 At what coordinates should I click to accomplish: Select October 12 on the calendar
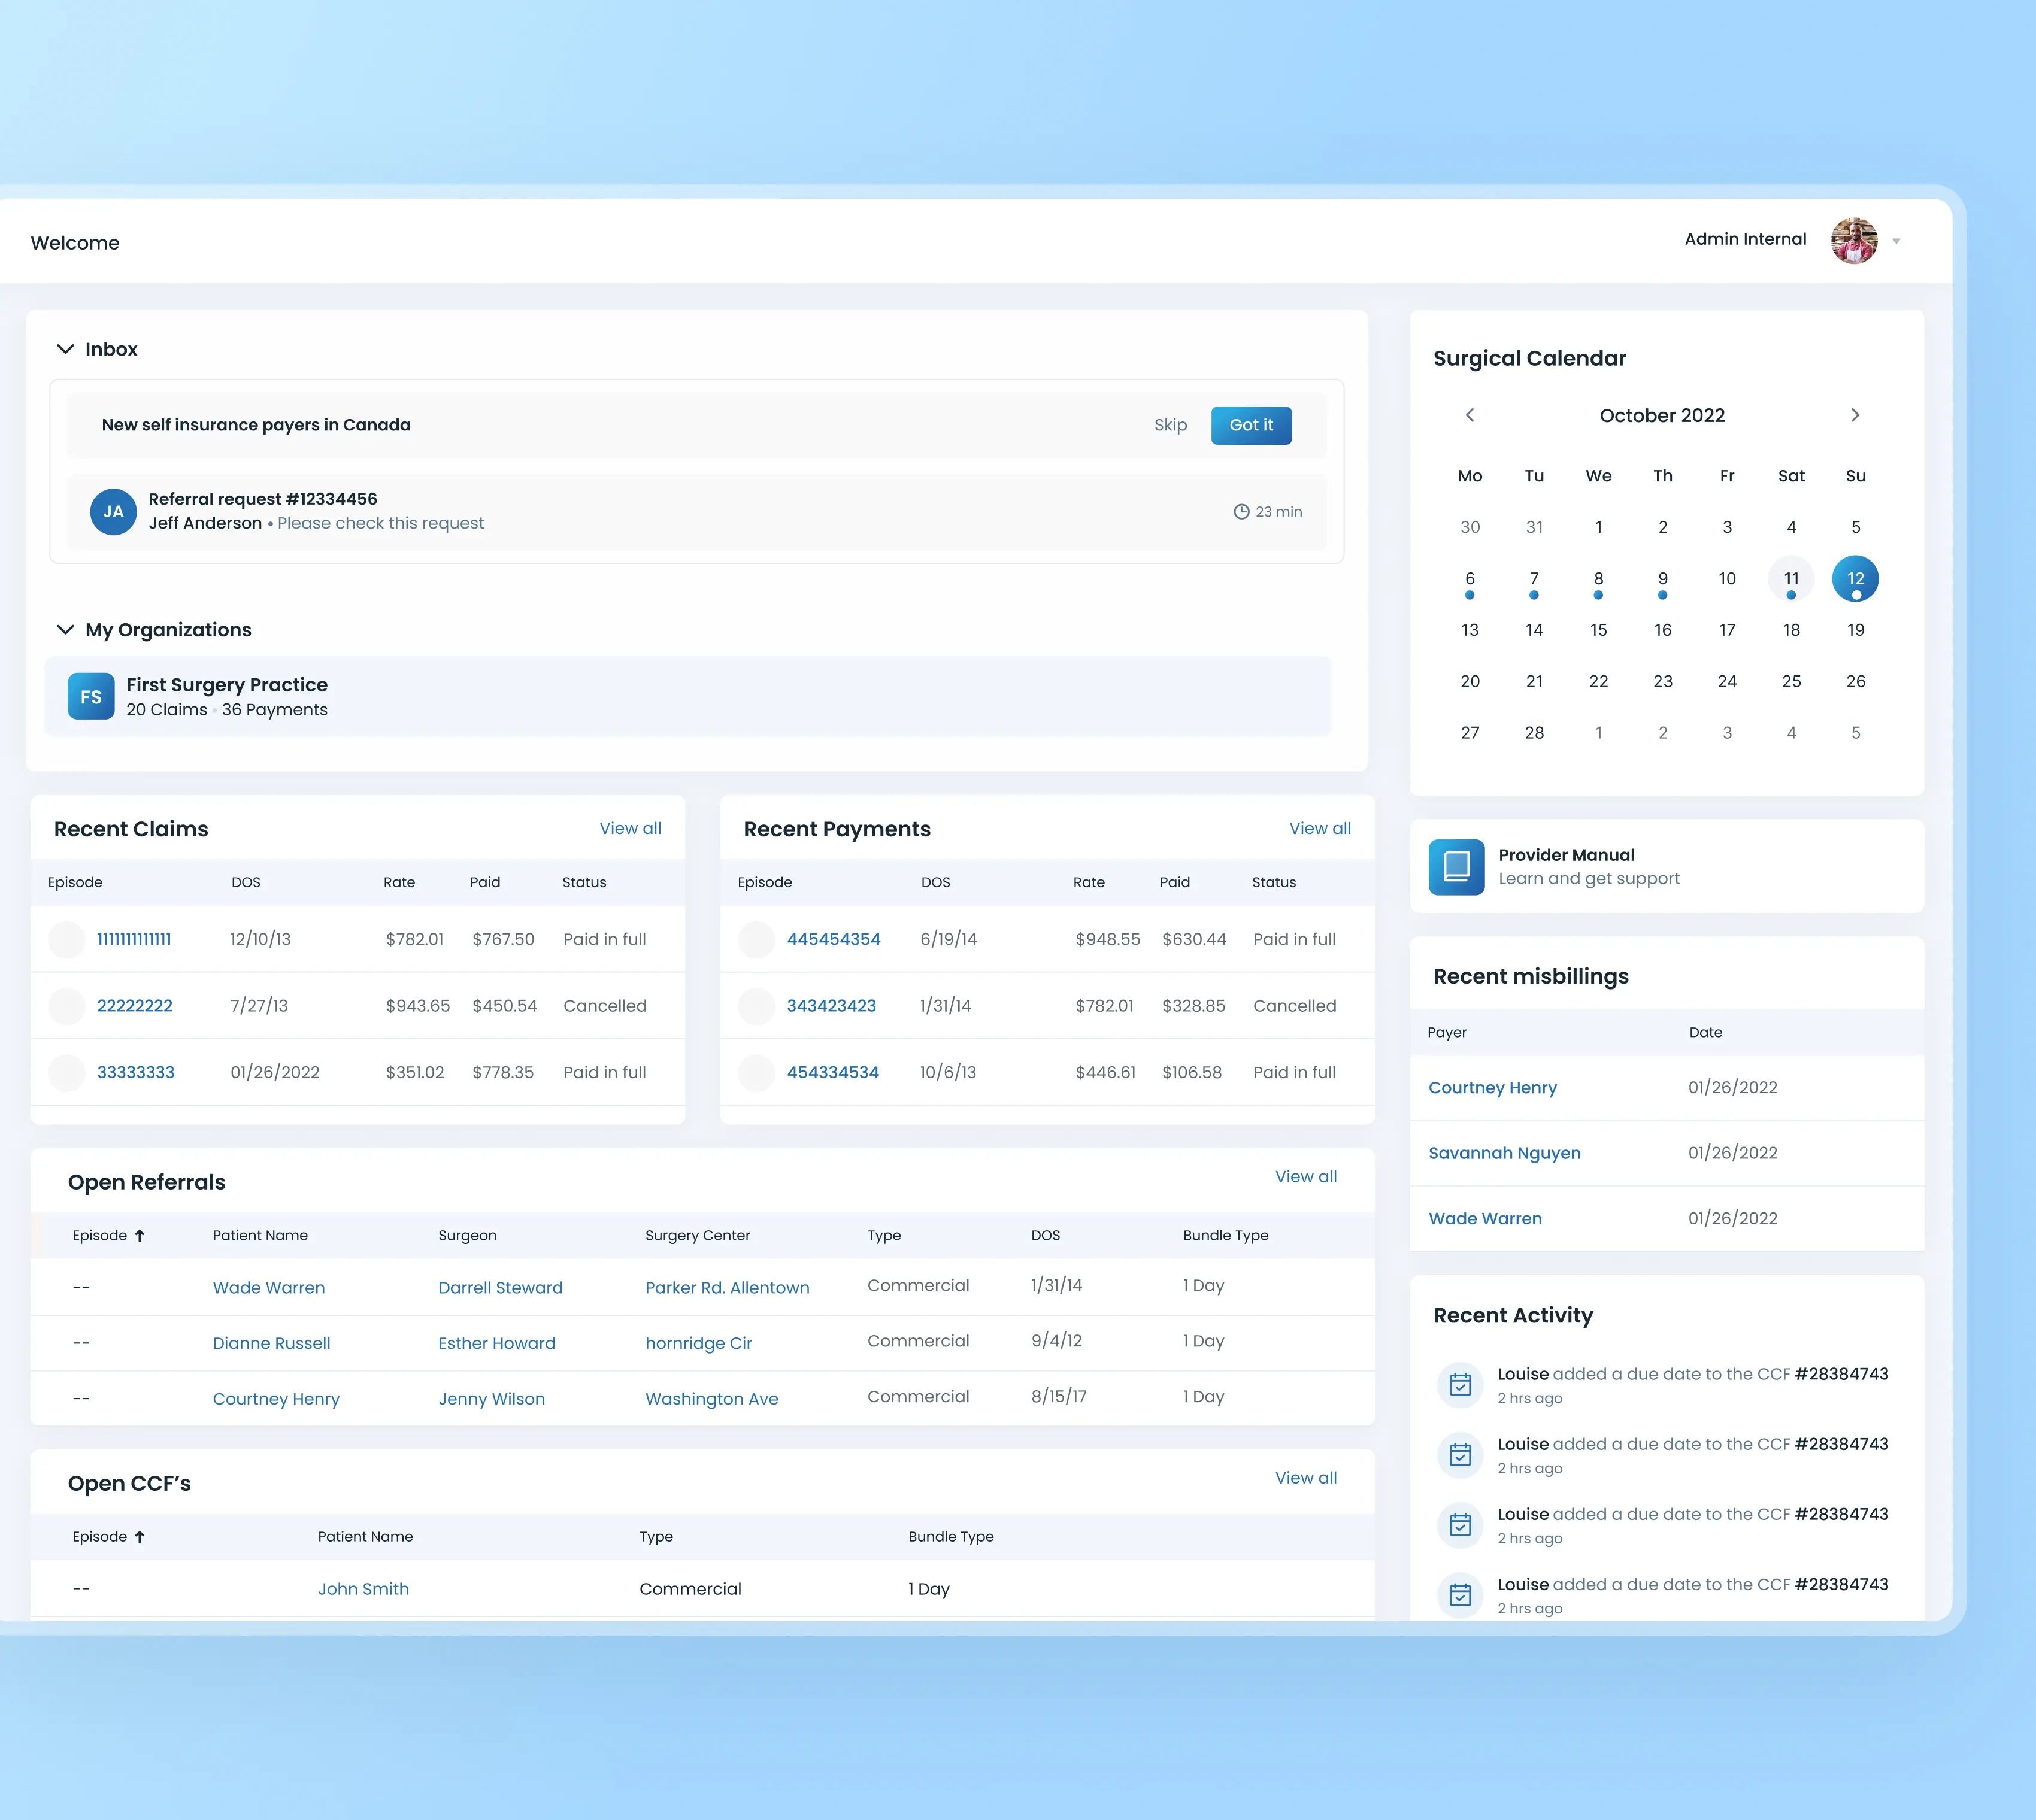click(1855, 579)
